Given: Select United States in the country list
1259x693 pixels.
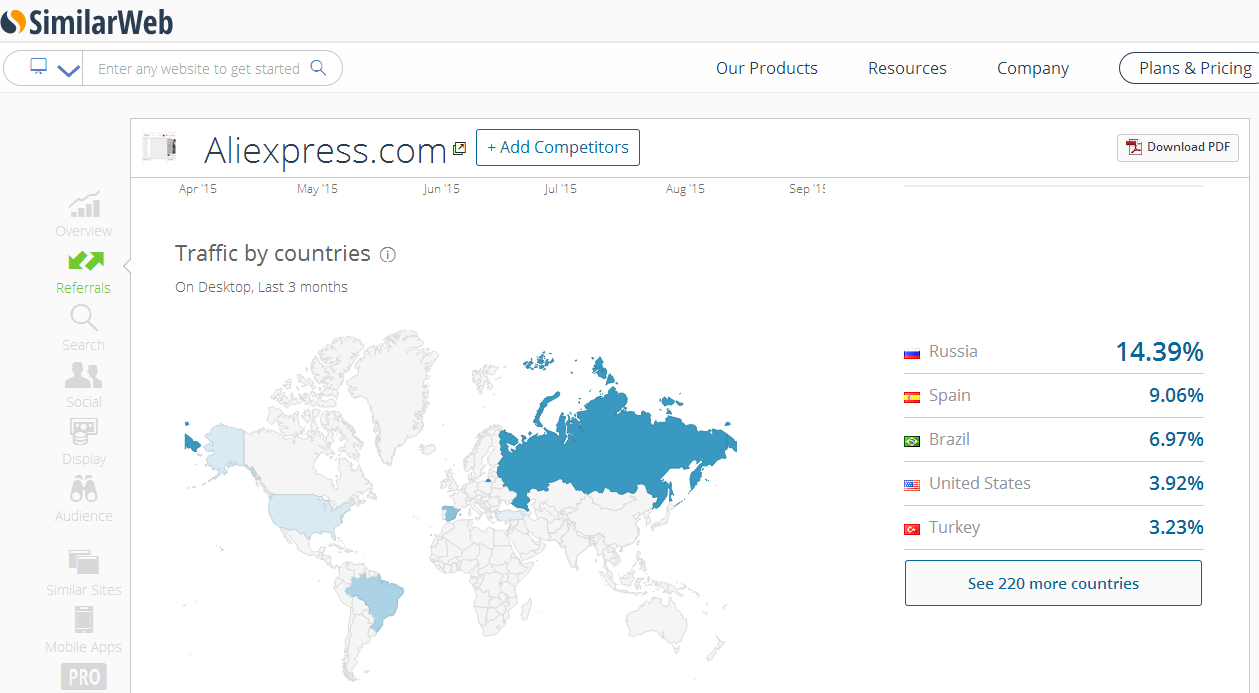Looking at the screenshot, I should pos(980,483).
